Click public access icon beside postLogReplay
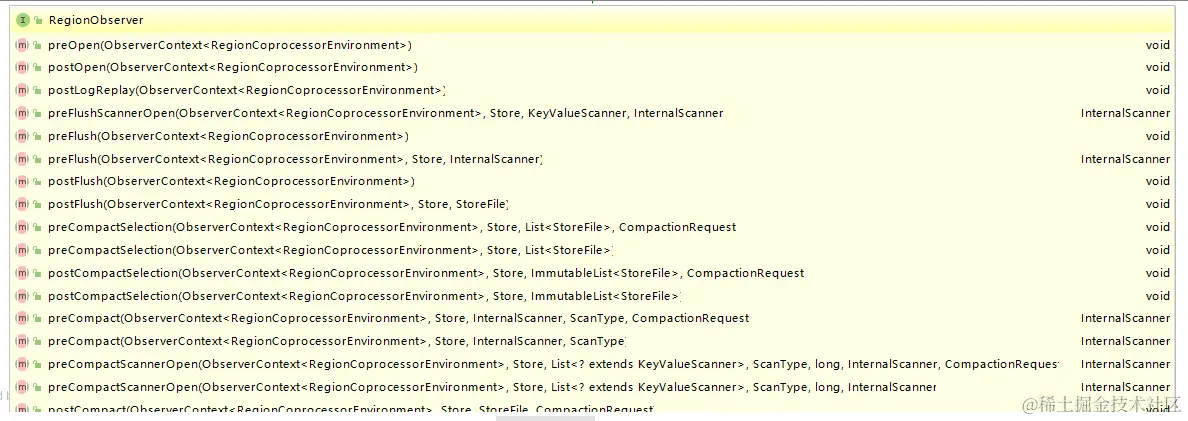This screenshot has width=1188, height=421. (37, 91)
